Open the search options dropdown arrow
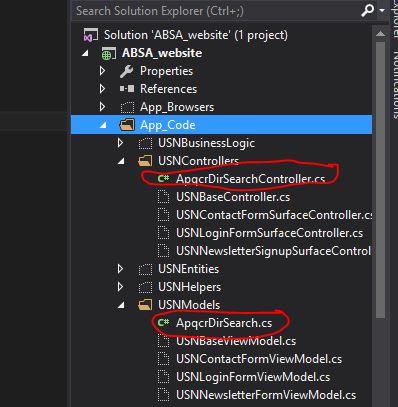Screen dimensions: 398x407 coord(382,11)
